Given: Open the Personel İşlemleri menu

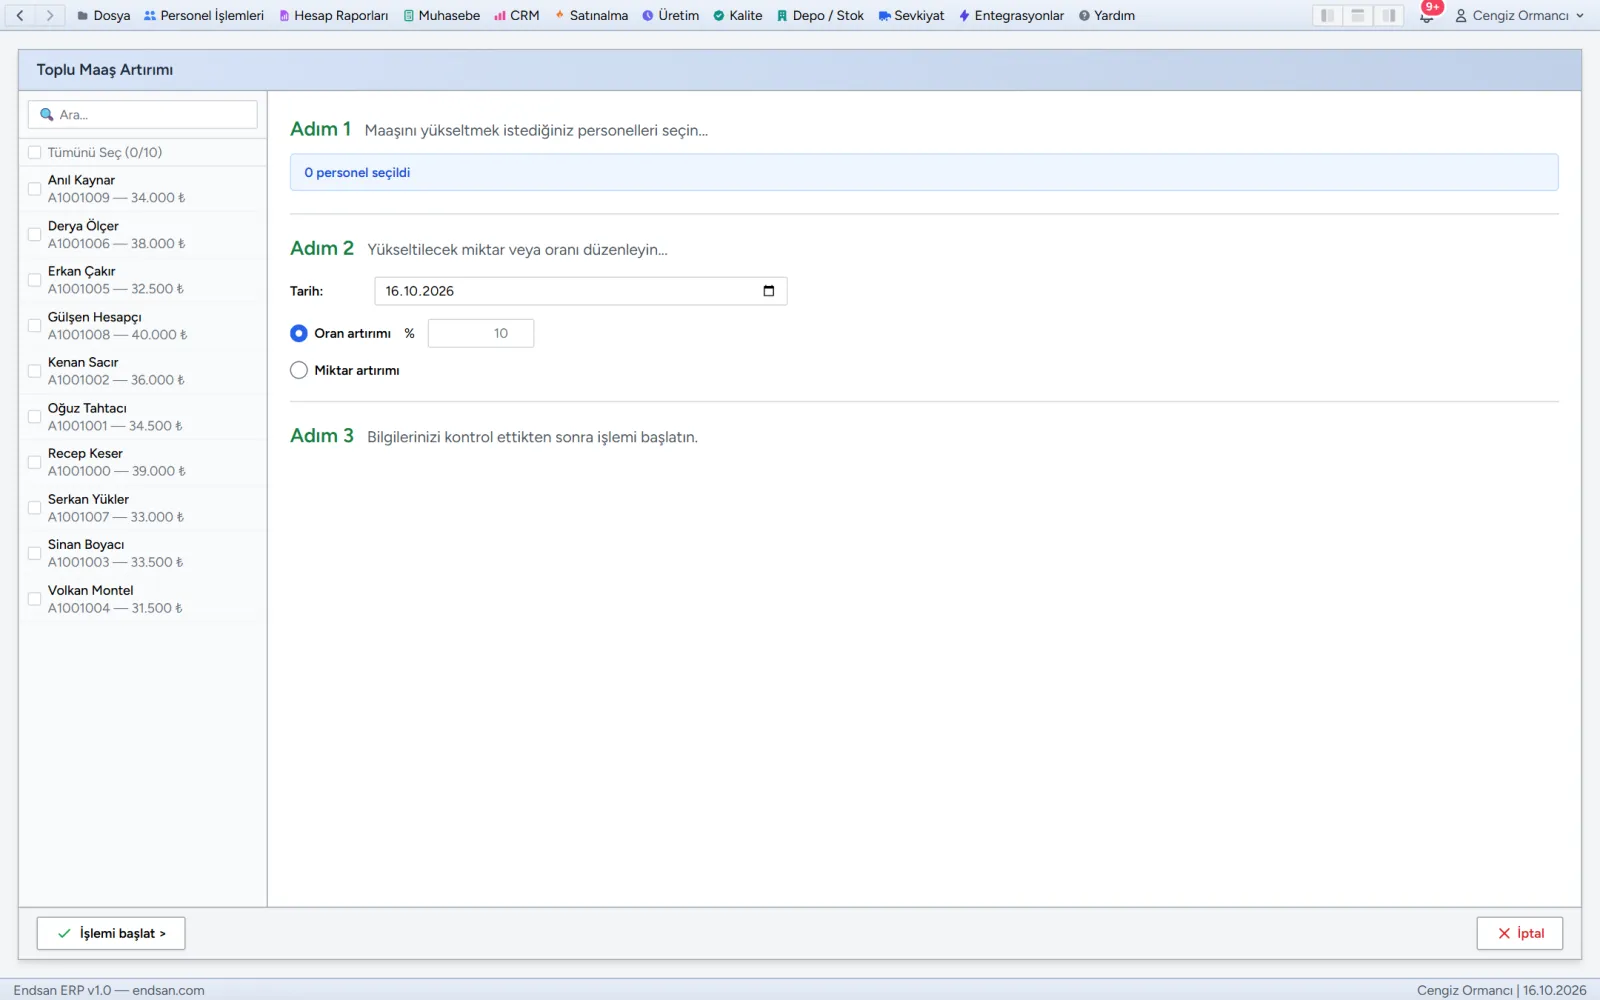Looking at the screenshot, I should (x=204, y=15).
